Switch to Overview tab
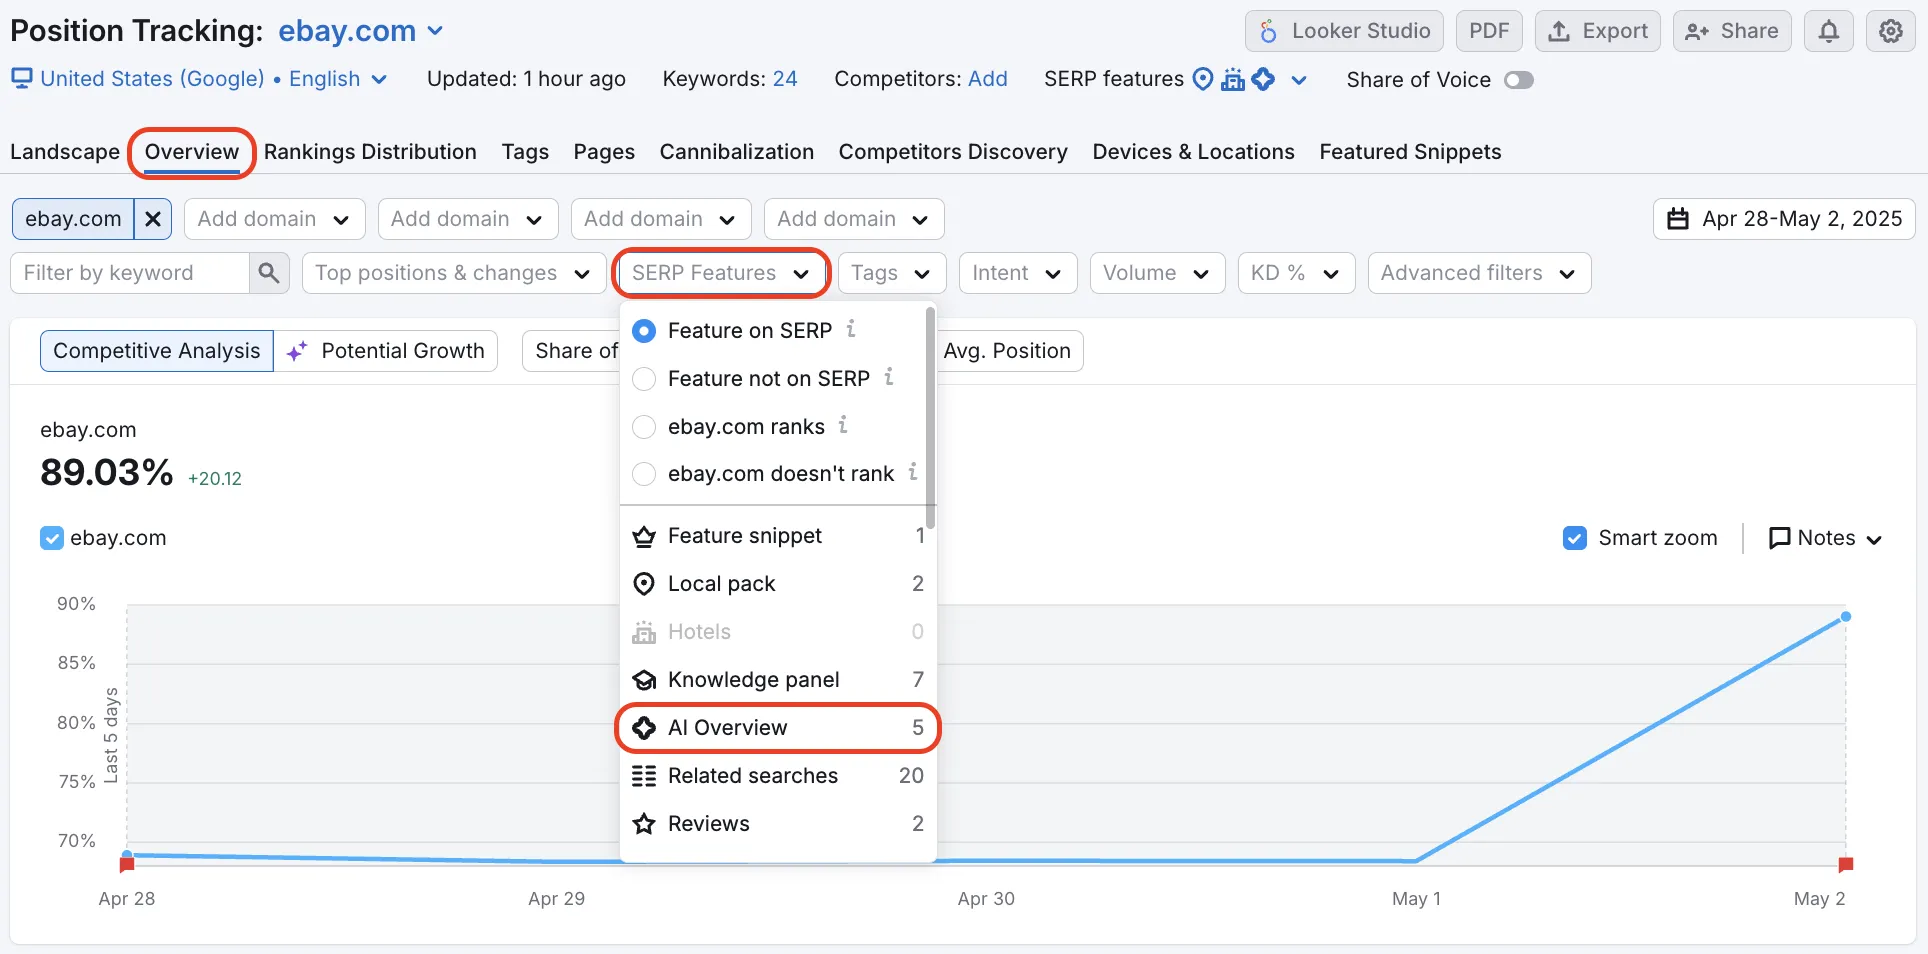The image size is (1928, 954). pyautogui.click(x=192, y=152)
